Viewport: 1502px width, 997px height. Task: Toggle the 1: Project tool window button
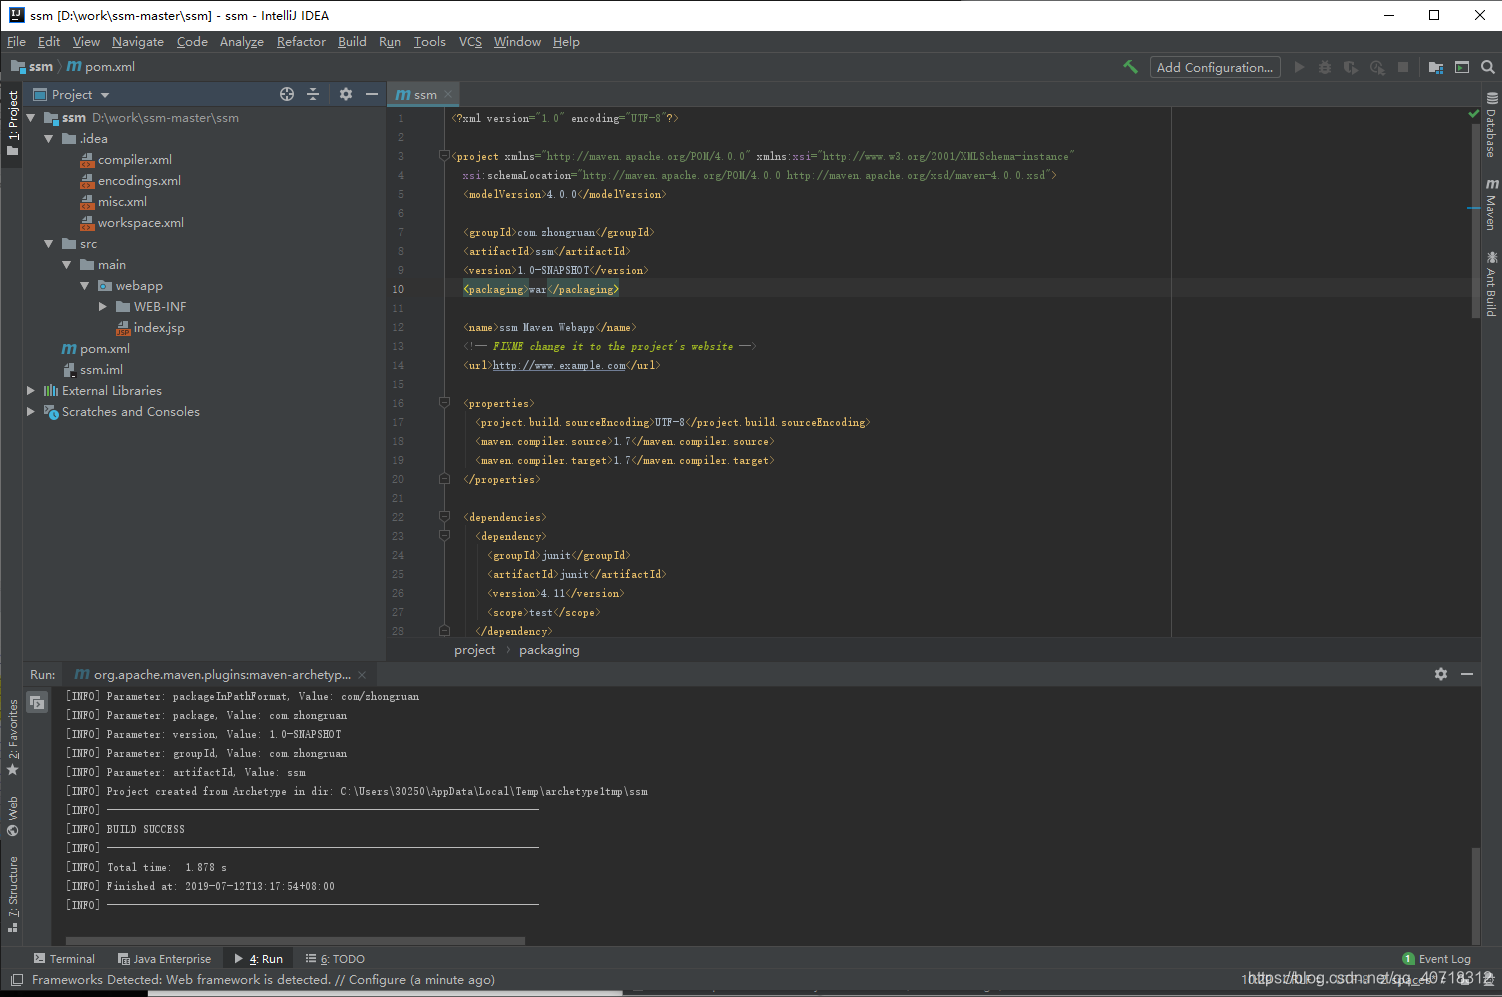coord(12,123)
